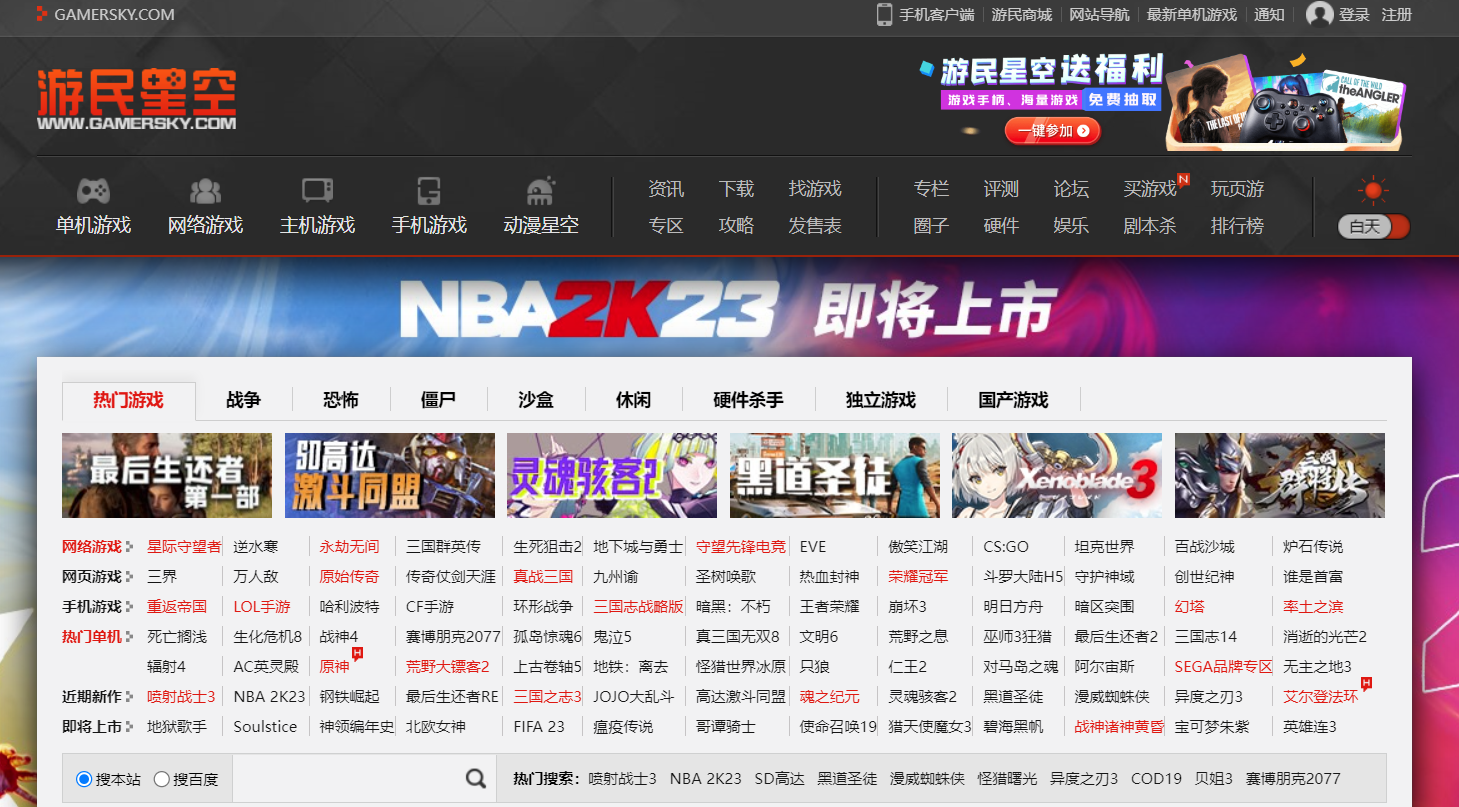The height and width of the screenshot is (807, 1459).
Task: Open the 星际守望者 game link
Action: tap(184, 547)
